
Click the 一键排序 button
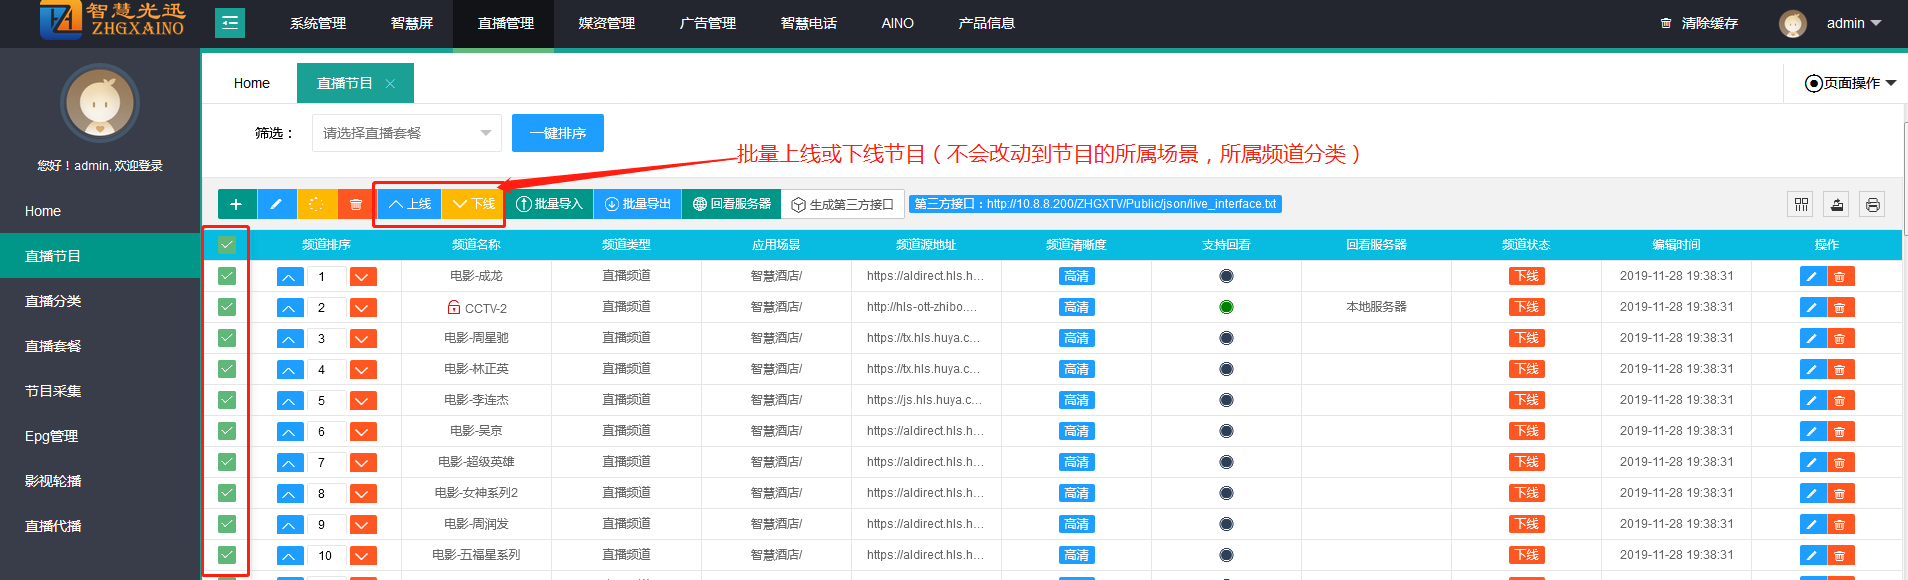tap(557, 133)
